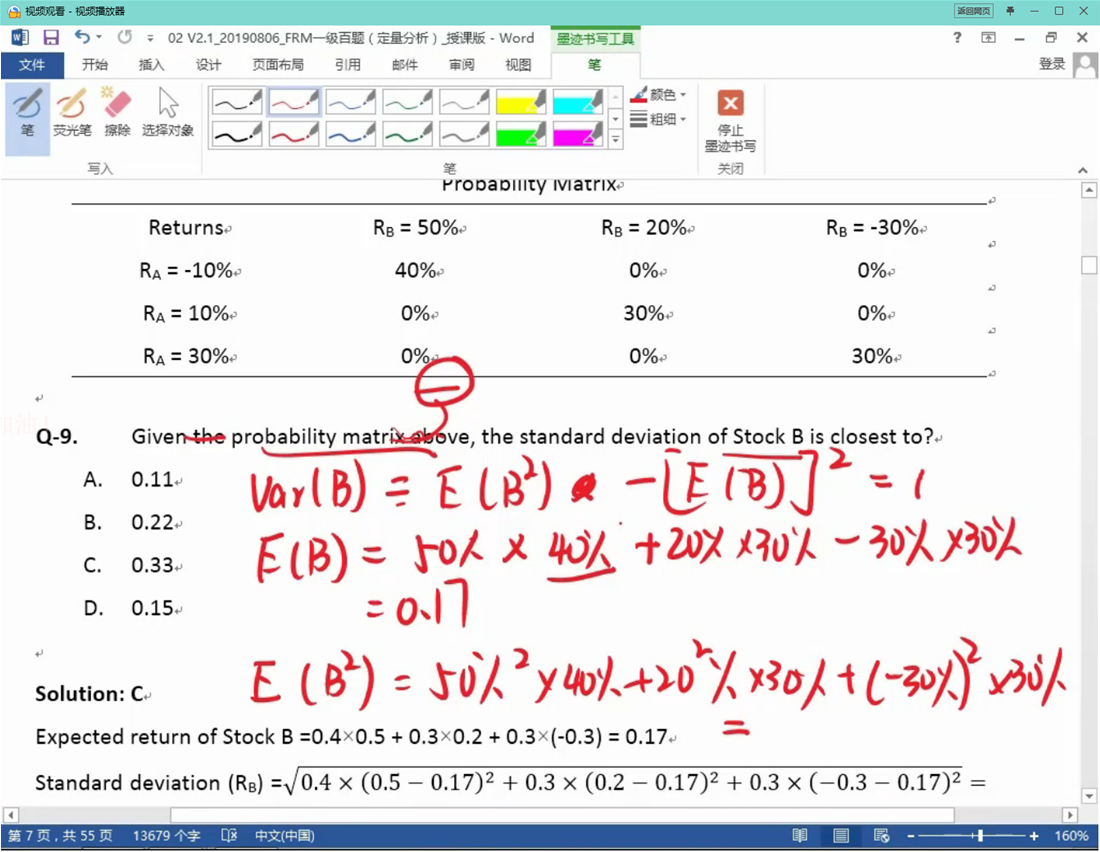The image size is (1100, 852).
Task: Choose the magenta highlighter pen swatch
Action: (x=577, y=134)
